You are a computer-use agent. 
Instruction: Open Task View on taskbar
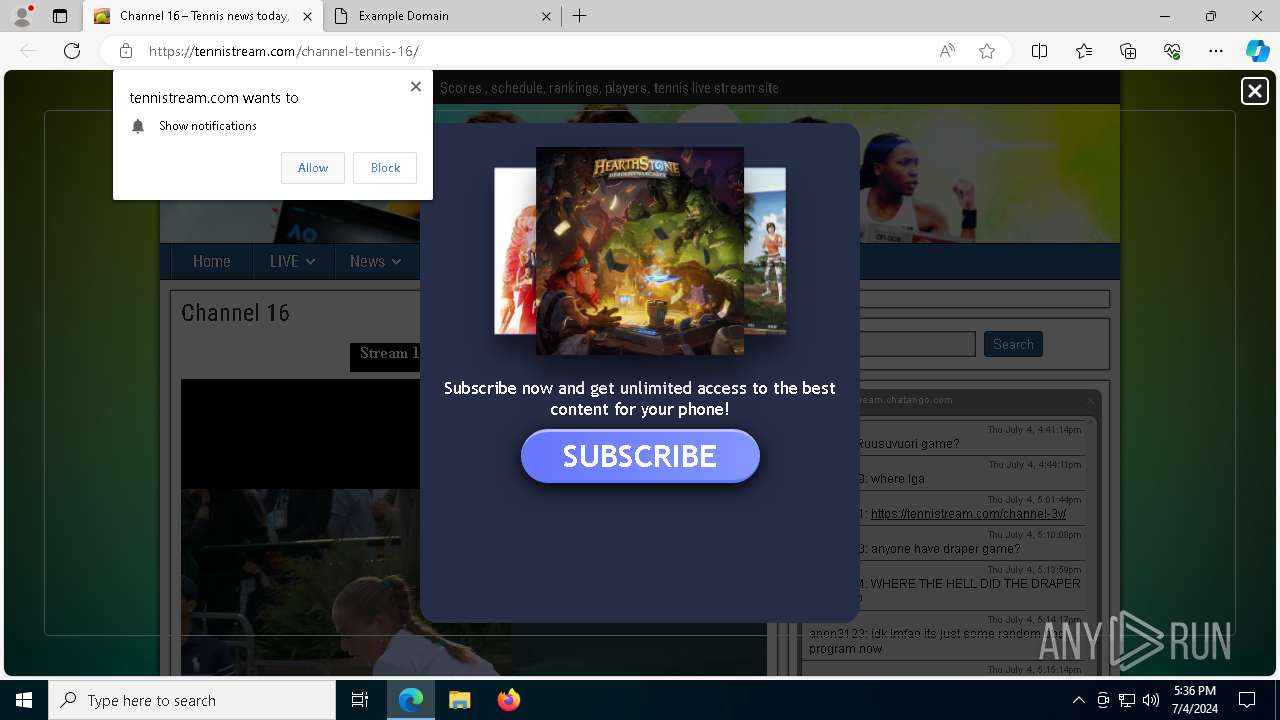point(360,700)
